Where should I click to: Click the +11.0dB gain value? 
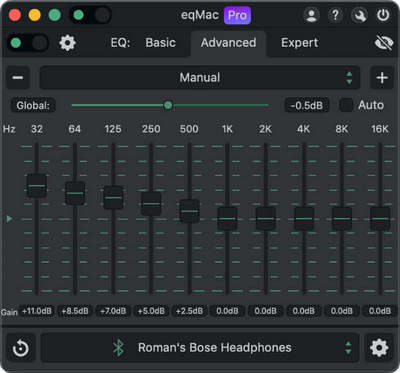point(37,311)
